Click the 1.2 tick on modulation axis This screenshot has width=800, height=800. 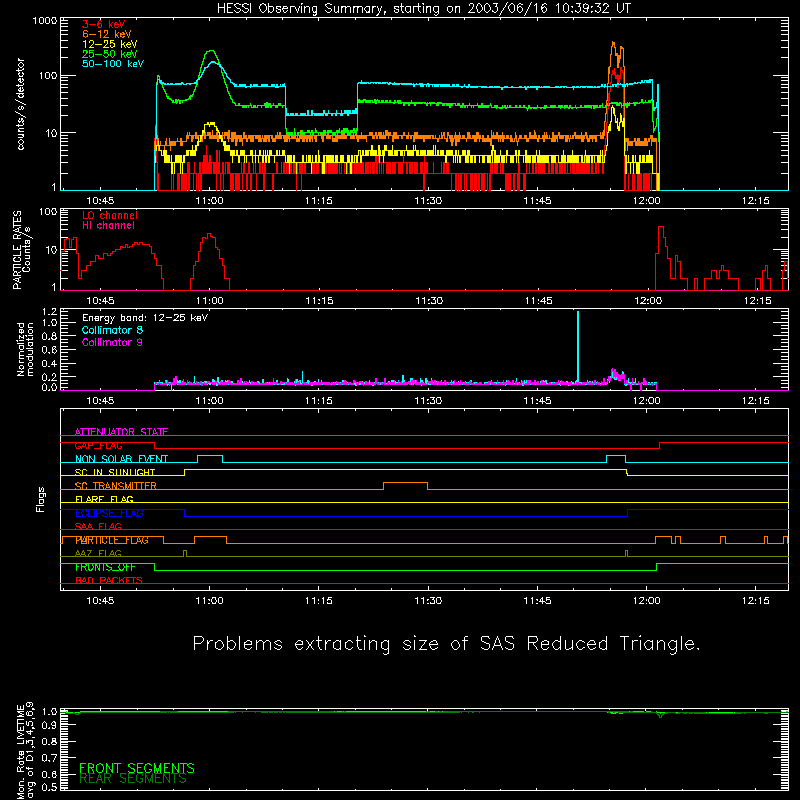(49, 312)
